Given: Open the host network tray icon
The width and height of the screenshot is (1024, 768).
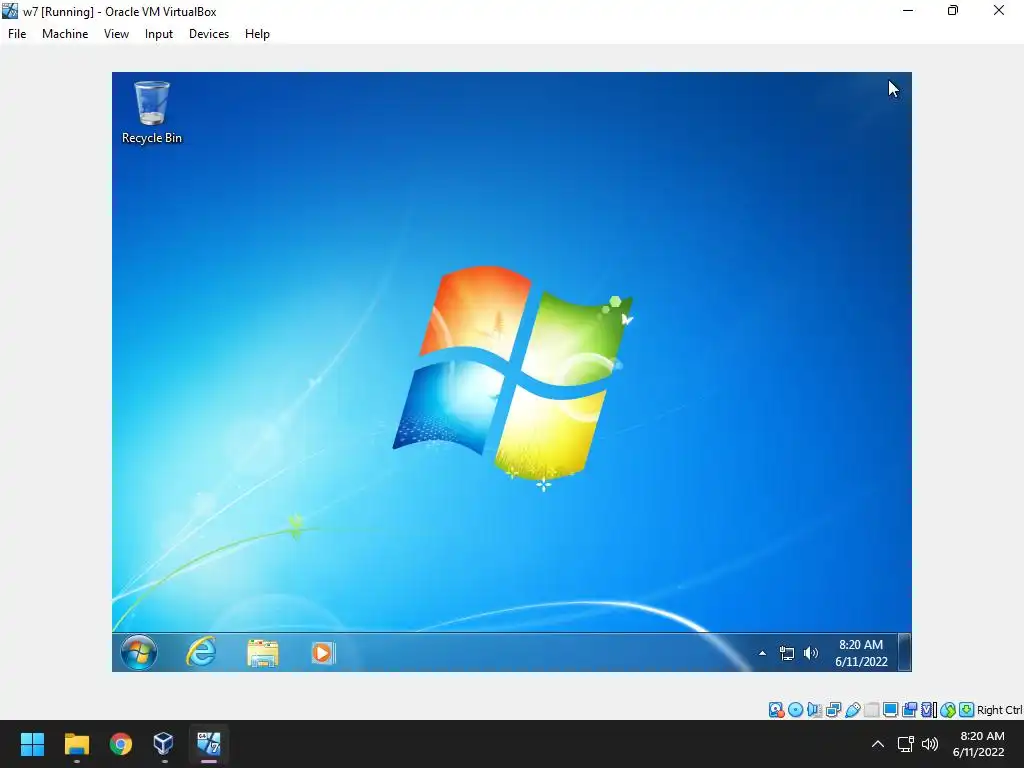Looking at the screenshot, I should pos(905,744).
